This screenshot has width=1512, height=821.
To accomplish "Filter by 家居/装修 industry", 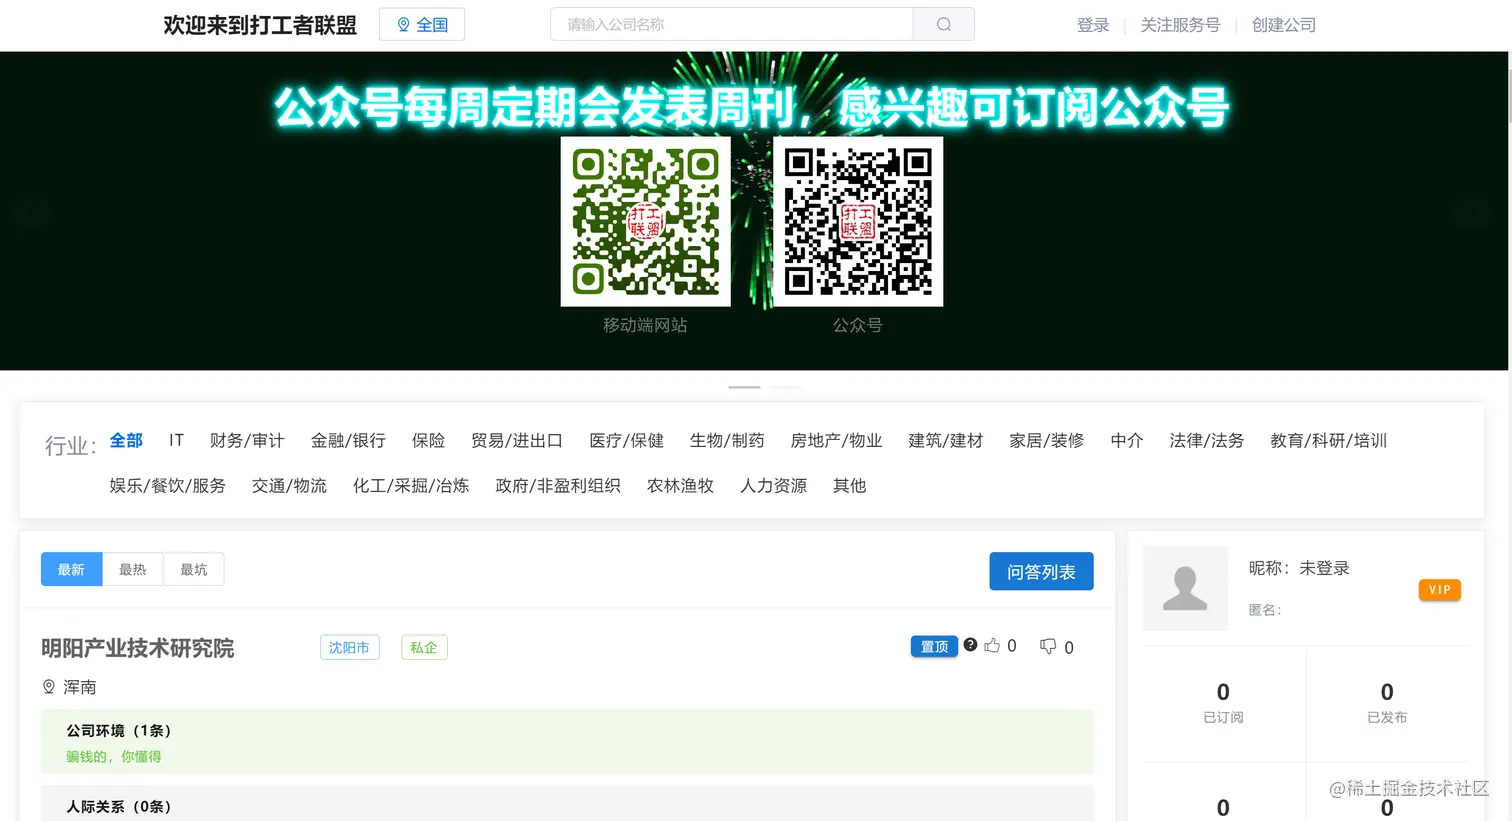I will tap(1047, 440).
